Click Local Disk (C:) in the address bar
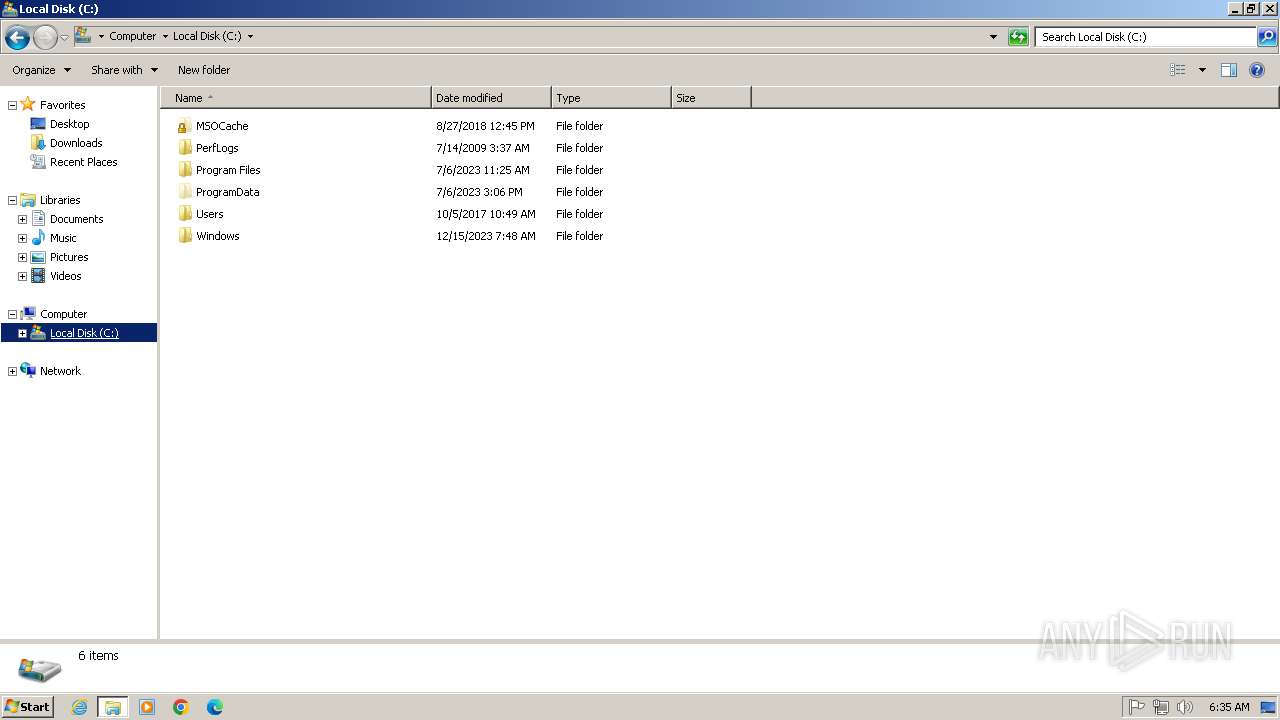This screenshot has height=720, width=1280. 207,36
